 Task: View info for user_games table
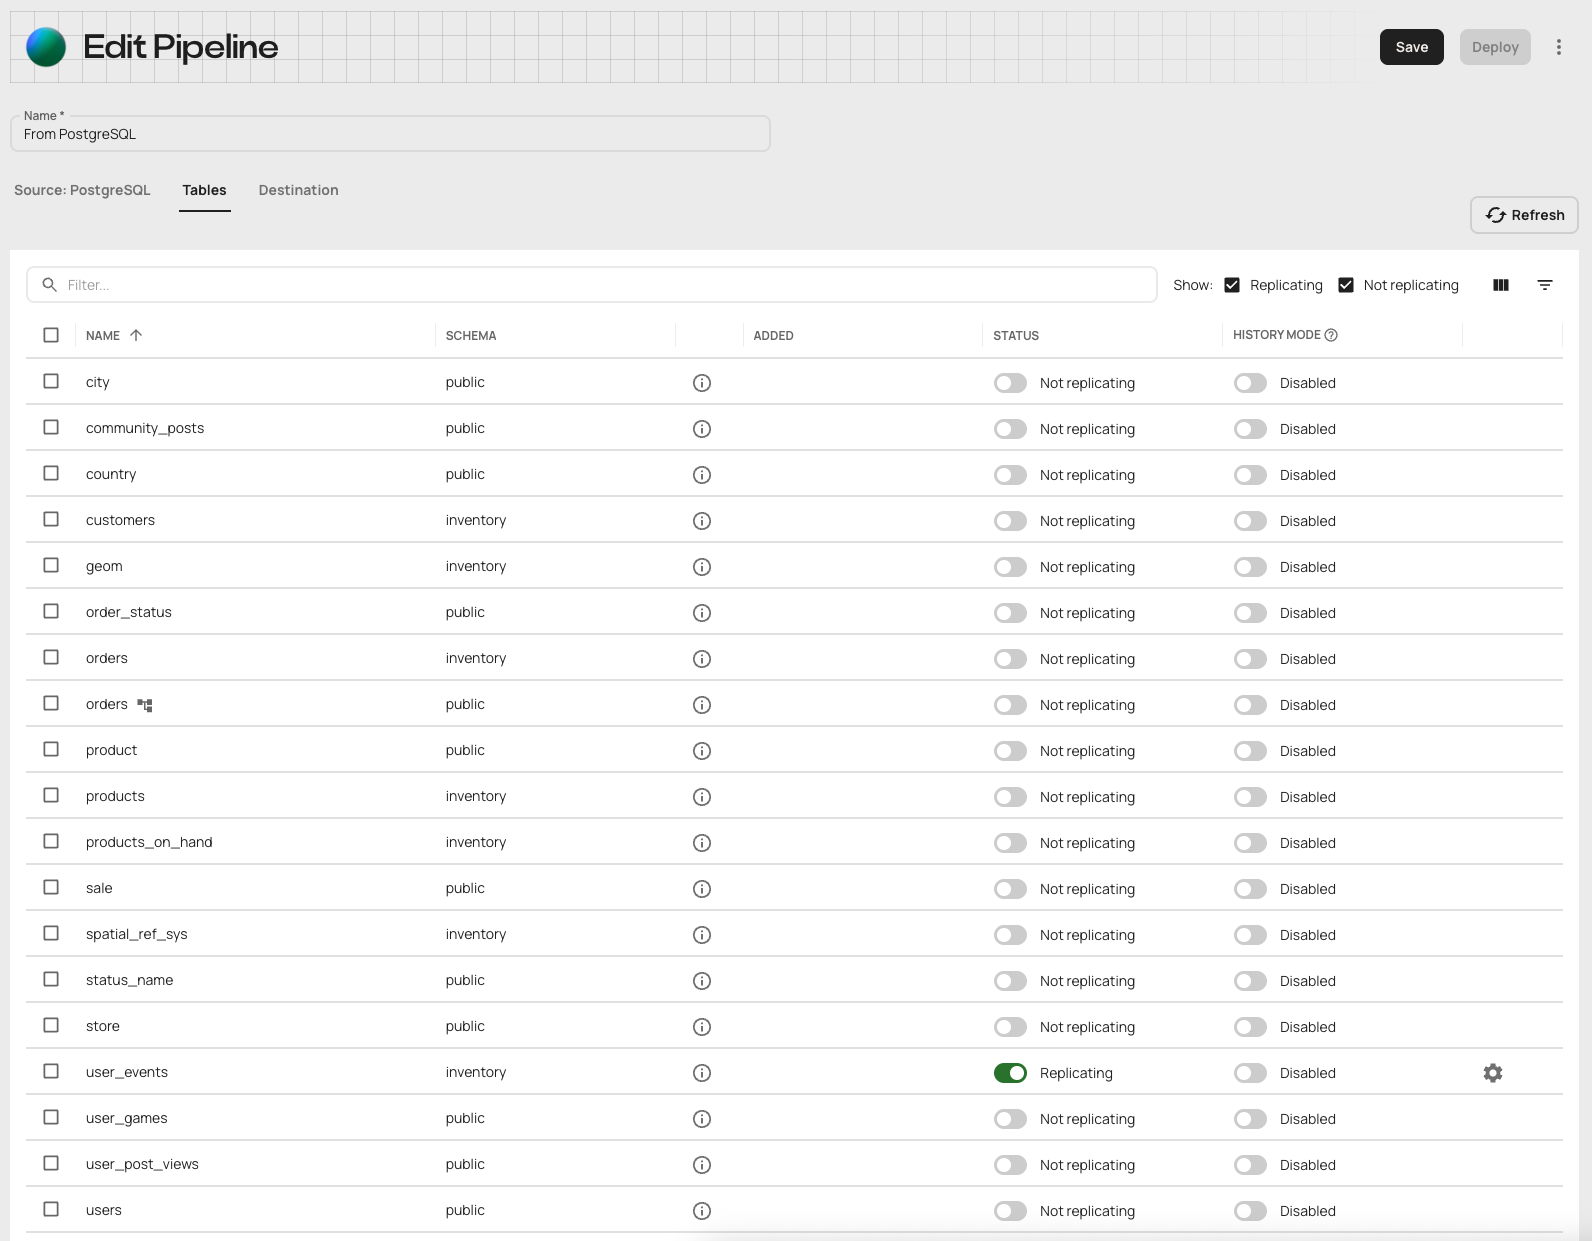(702, 1119)
